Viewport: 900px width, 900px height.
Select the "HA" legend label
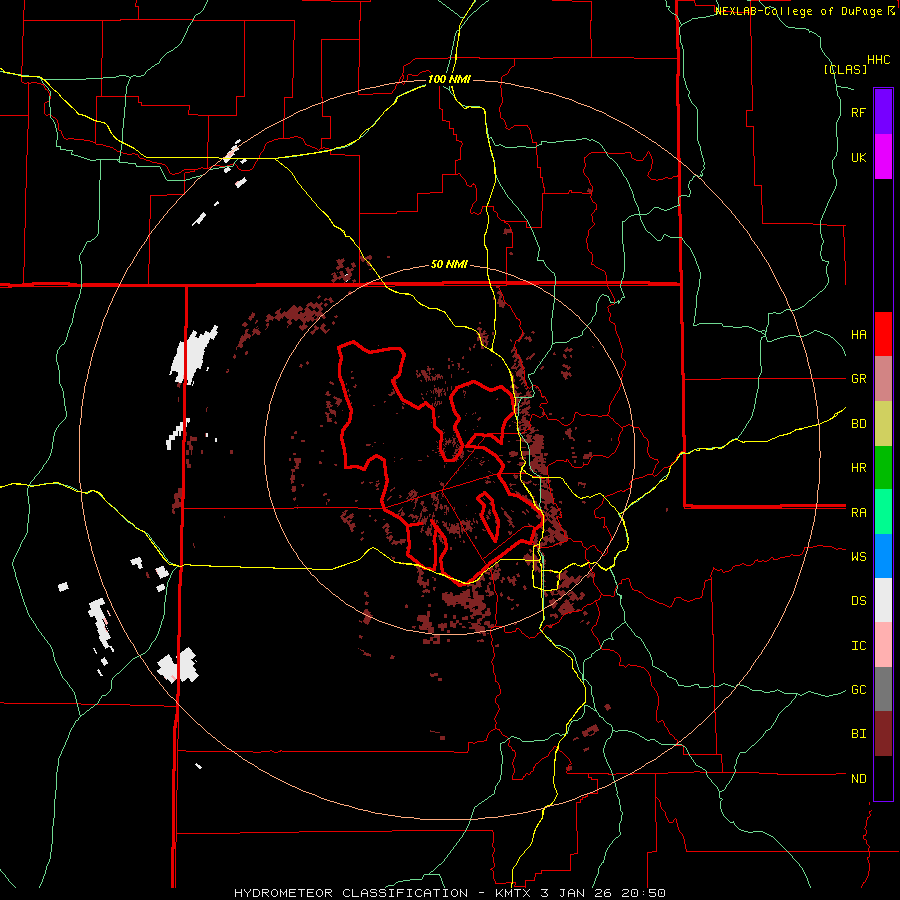click(858, 334)
